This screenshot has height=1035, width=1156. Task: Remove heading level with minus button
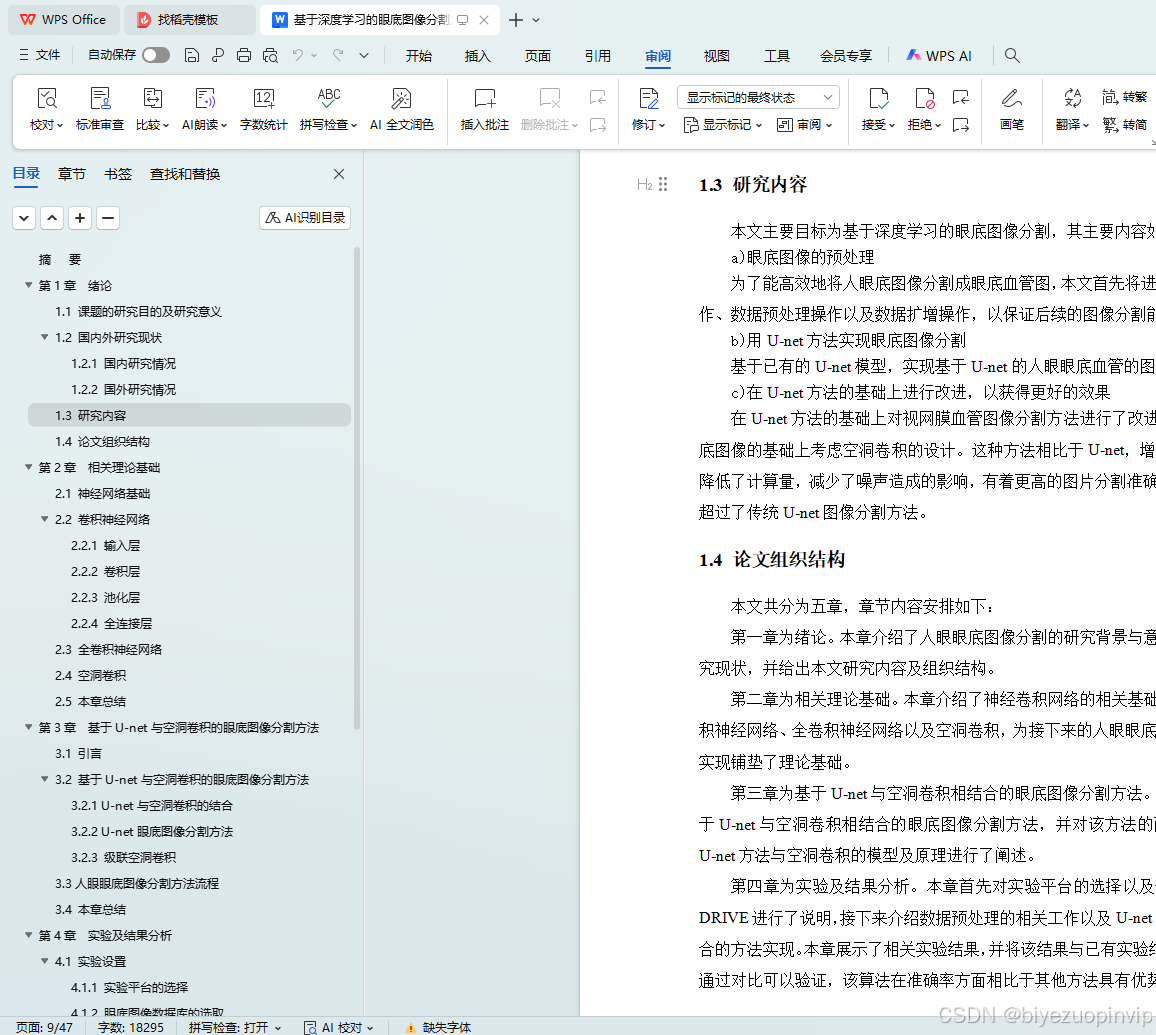[x=108, y=217]
